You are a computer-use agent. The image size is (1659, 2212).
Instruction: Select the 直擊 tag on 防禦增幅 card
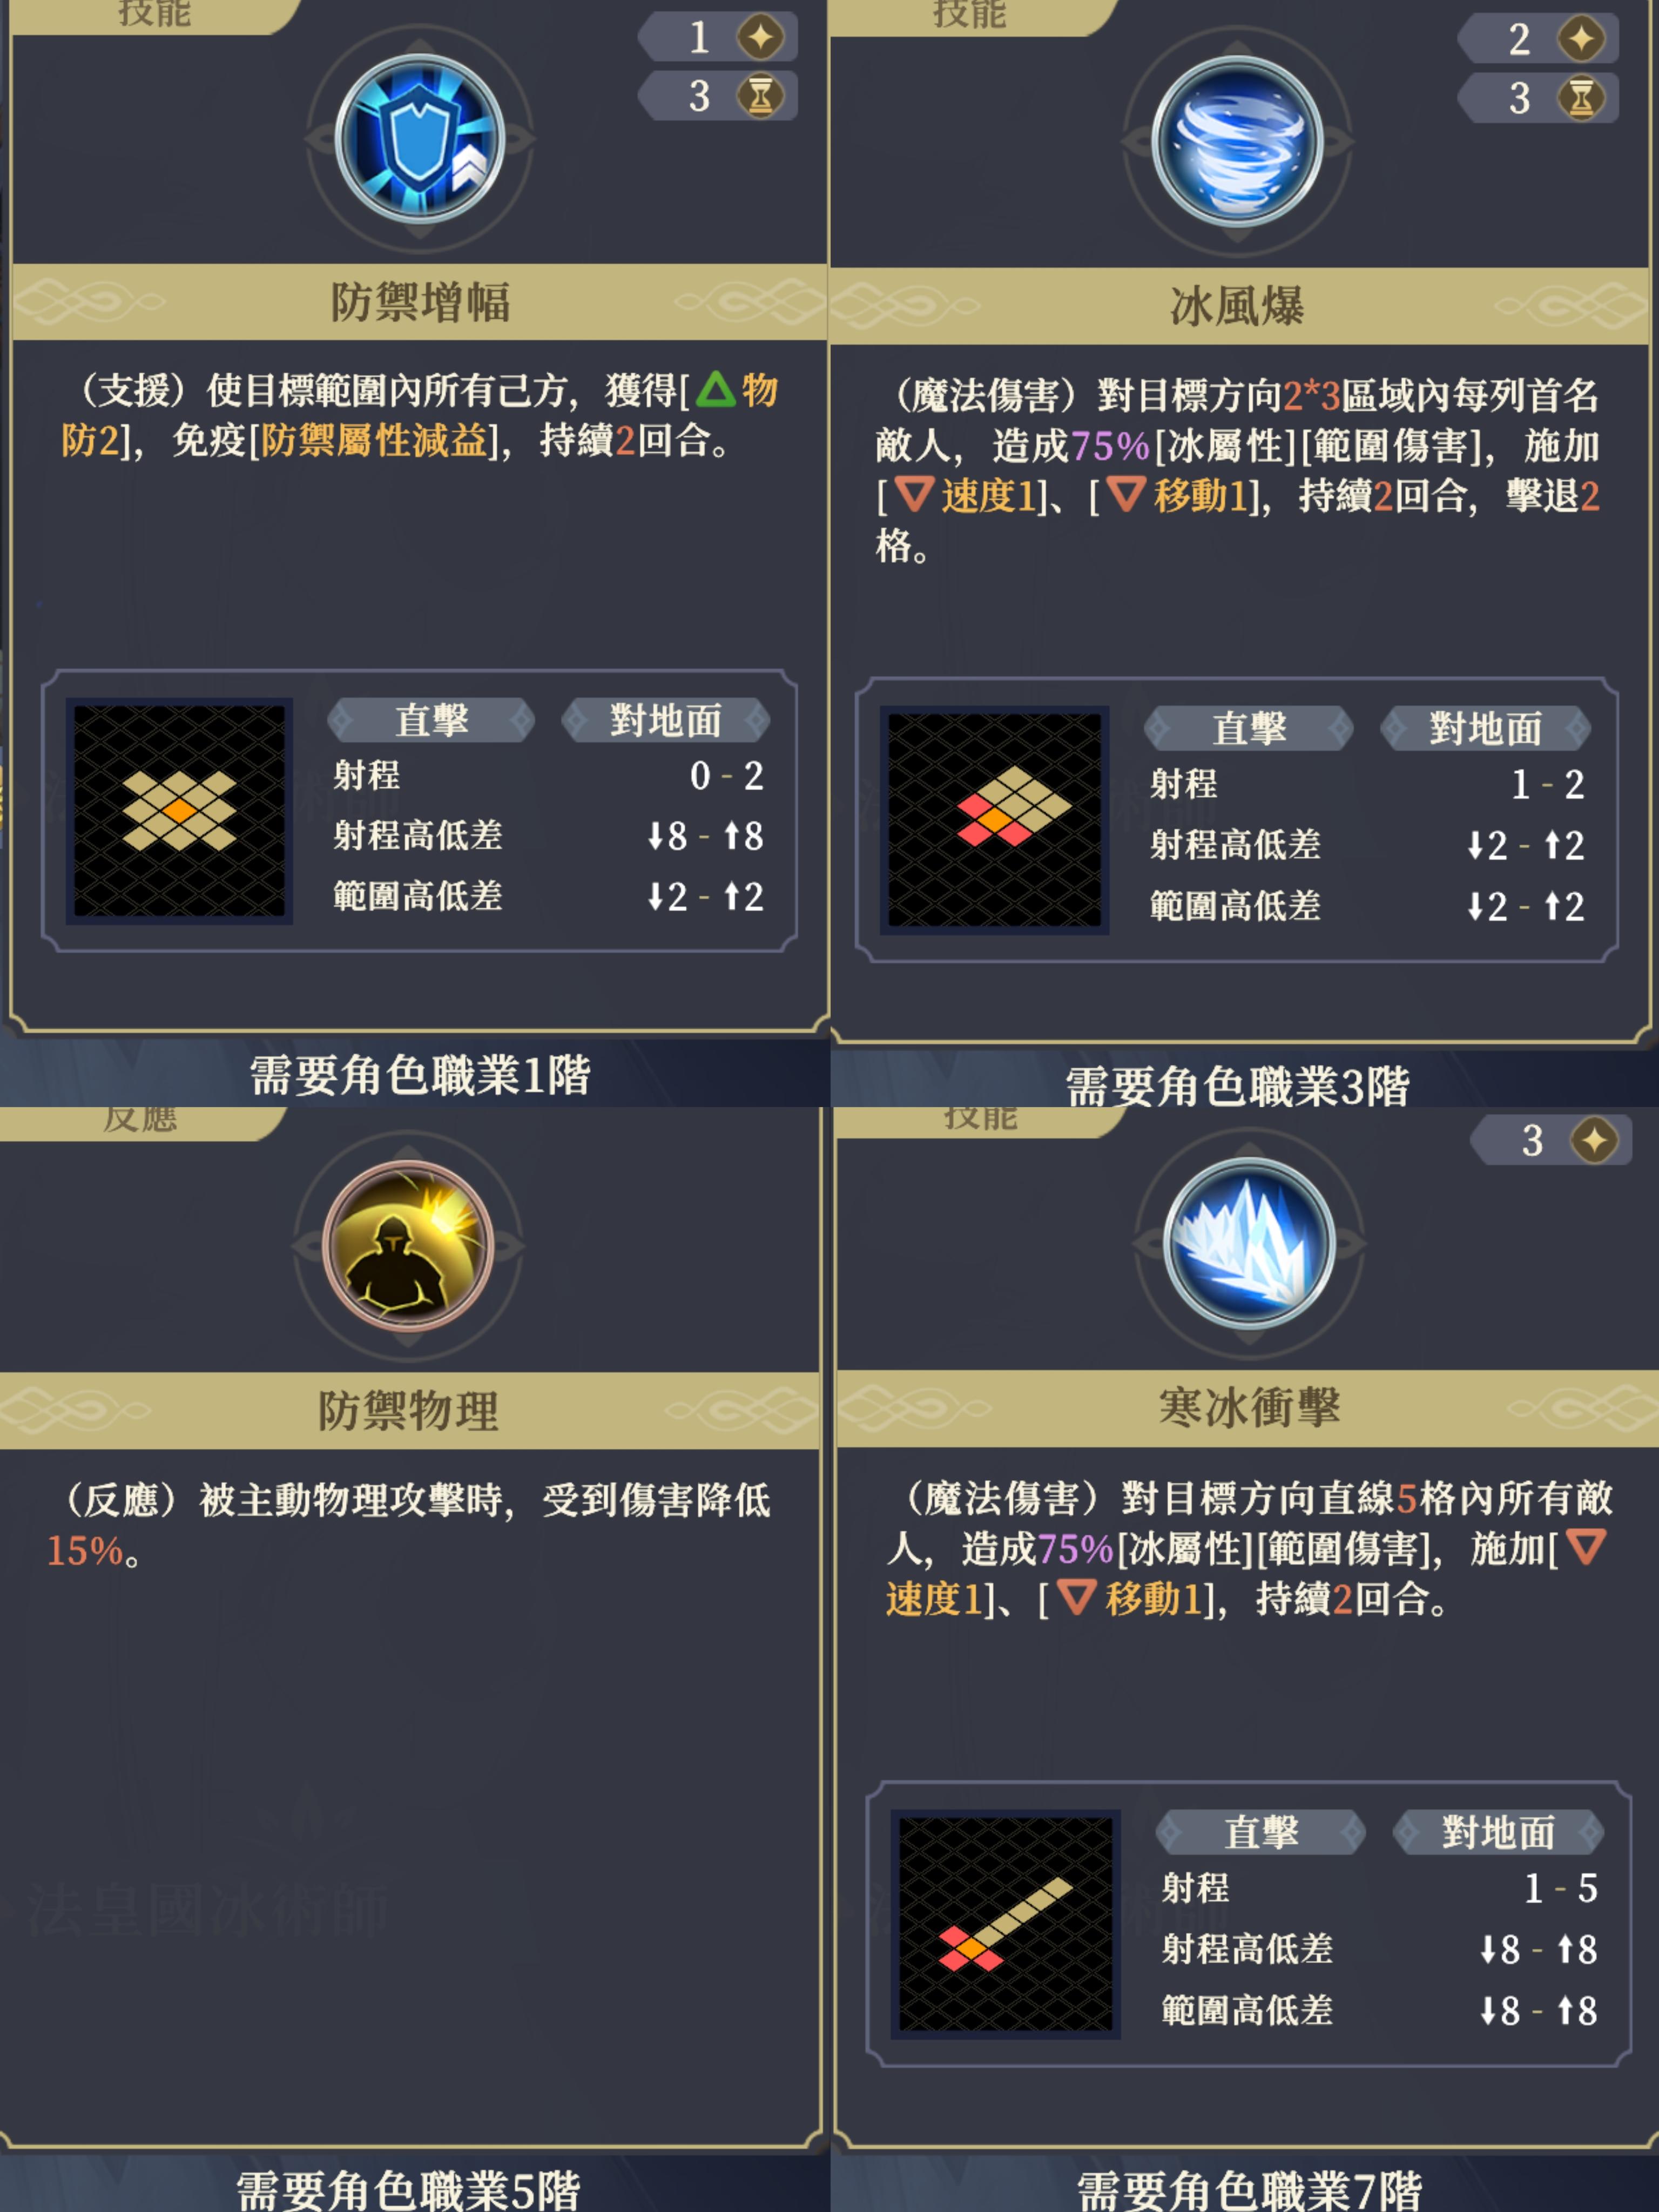431,720
